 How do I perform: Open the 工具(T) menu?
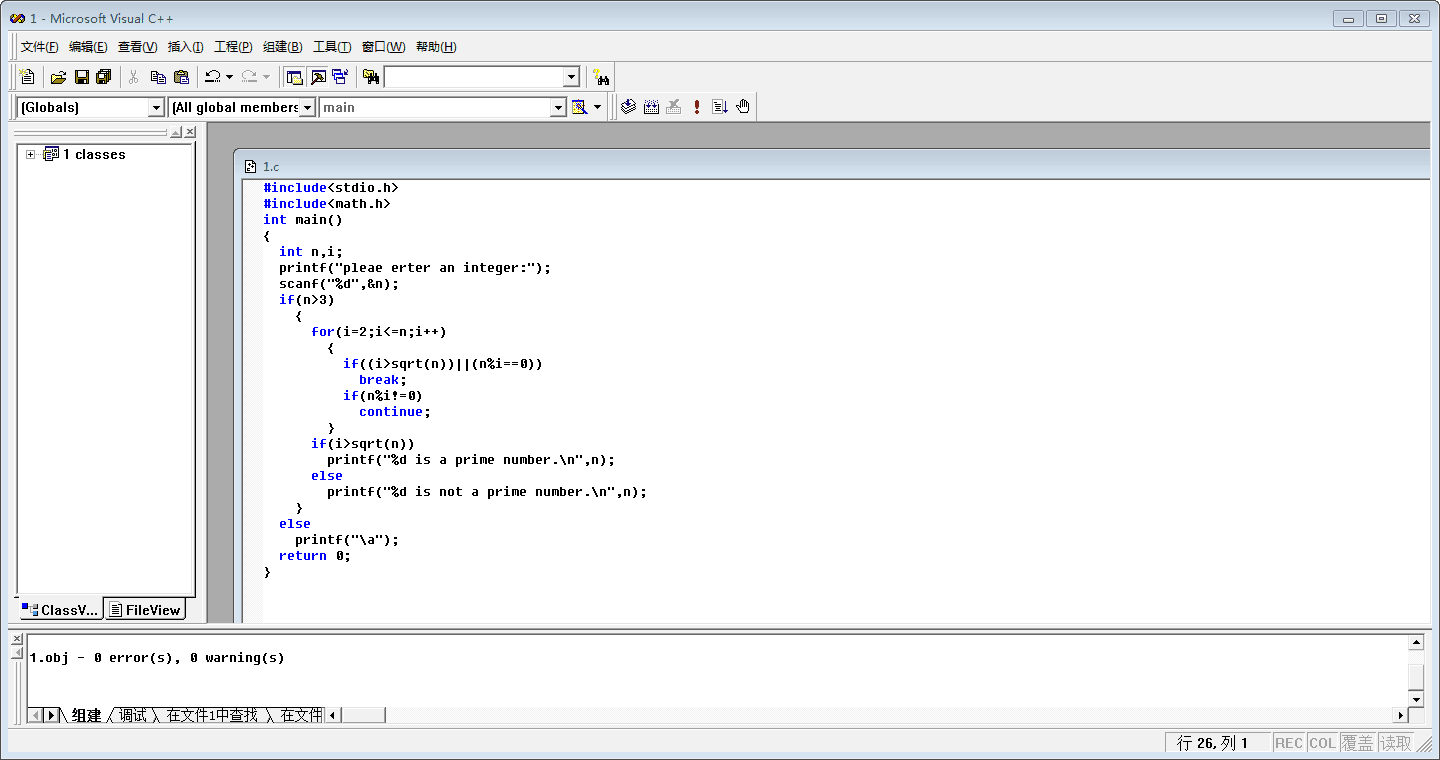coord(332,47)
